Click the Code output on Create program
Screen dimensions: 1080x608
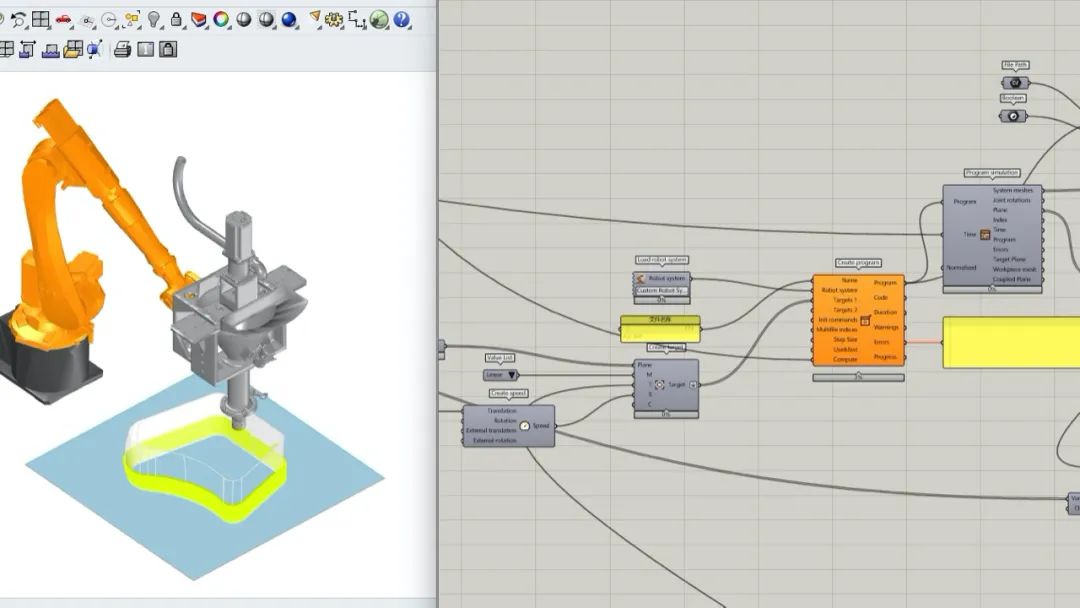tap(880, 297)
